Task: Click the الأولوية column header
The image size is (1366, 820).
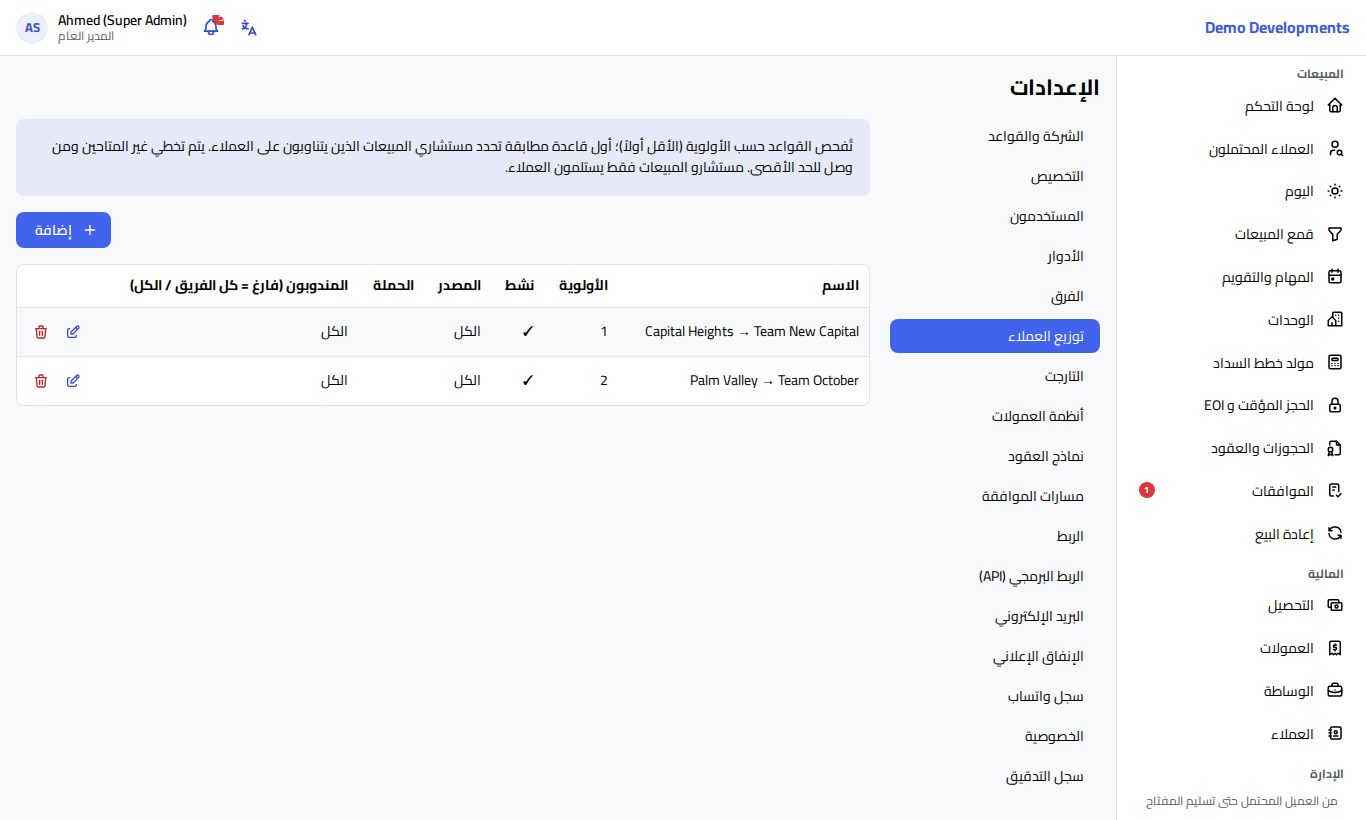Action: tap(583, 286)
